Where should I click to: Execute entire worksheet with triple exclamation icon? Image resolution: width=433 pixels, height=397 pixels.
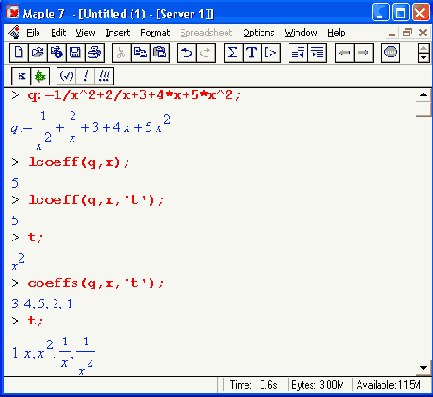104,76
